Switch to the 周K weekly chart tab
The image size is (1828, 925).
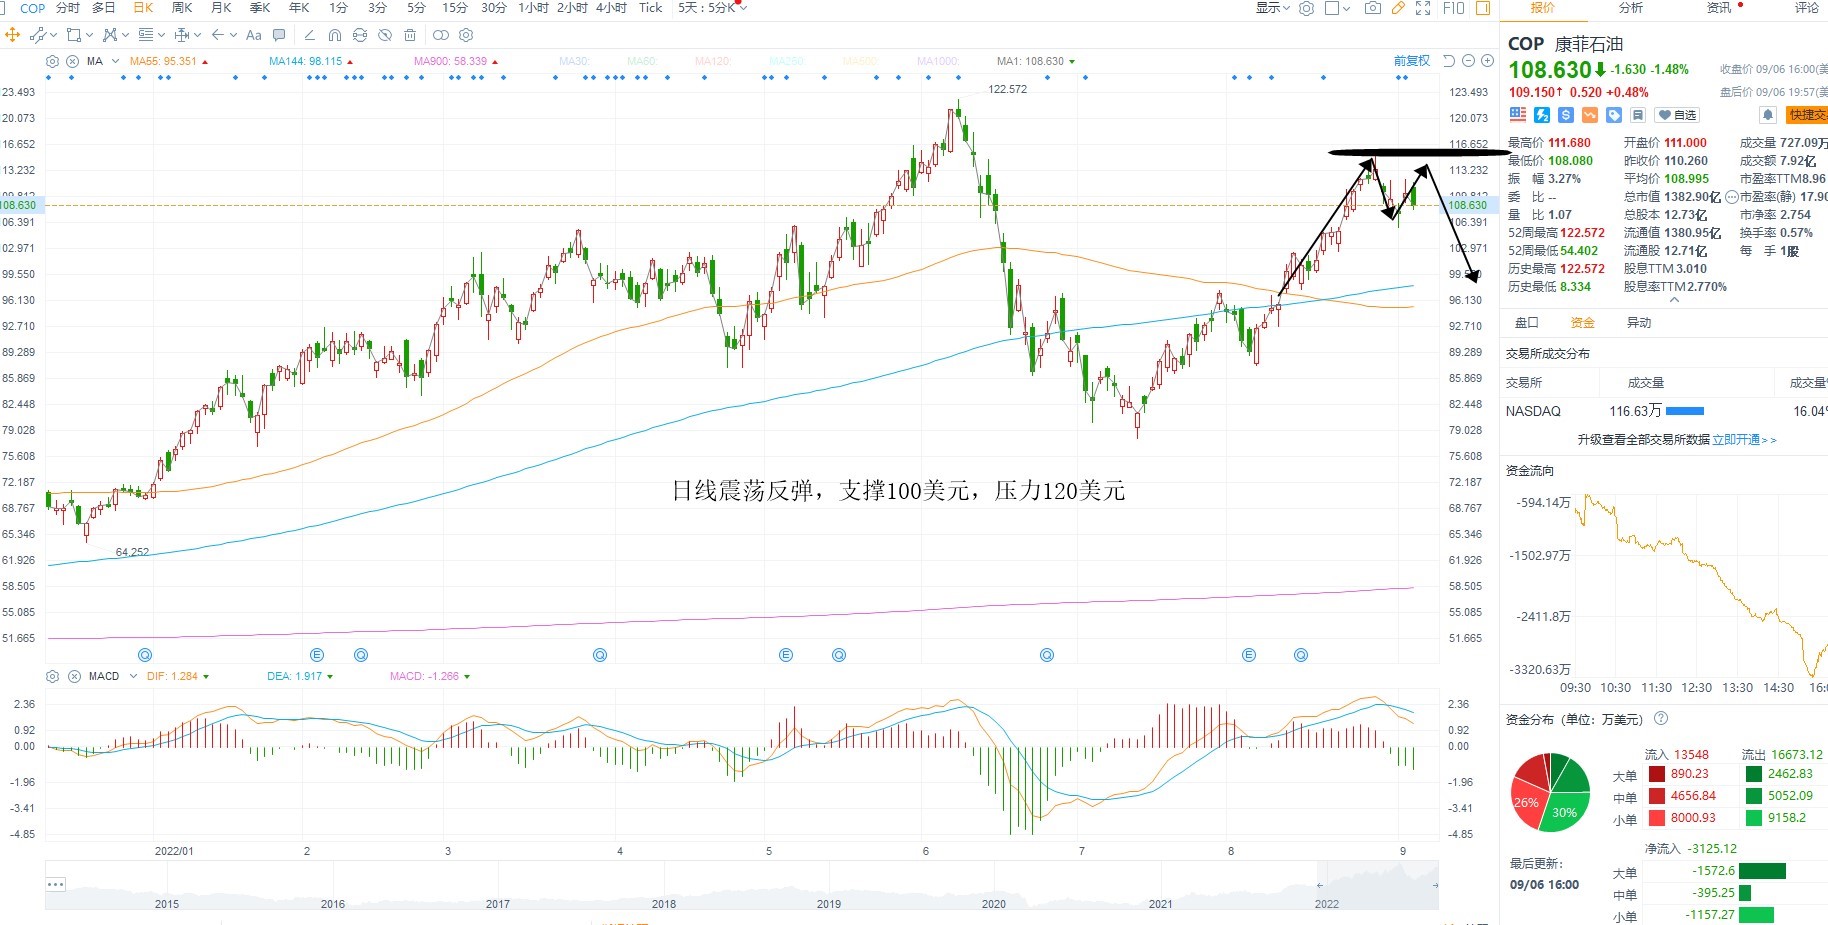[182, 8]
